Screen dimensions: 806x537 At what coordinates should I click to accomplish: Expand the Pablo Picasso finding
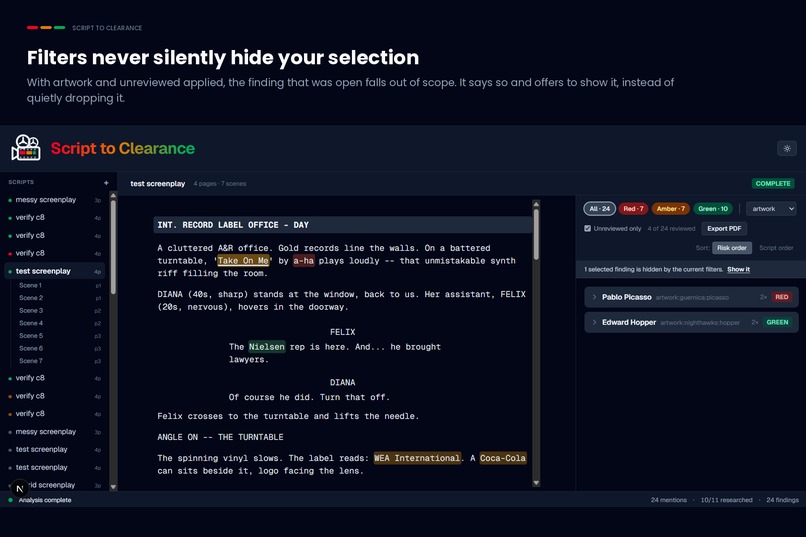point(691,297)
